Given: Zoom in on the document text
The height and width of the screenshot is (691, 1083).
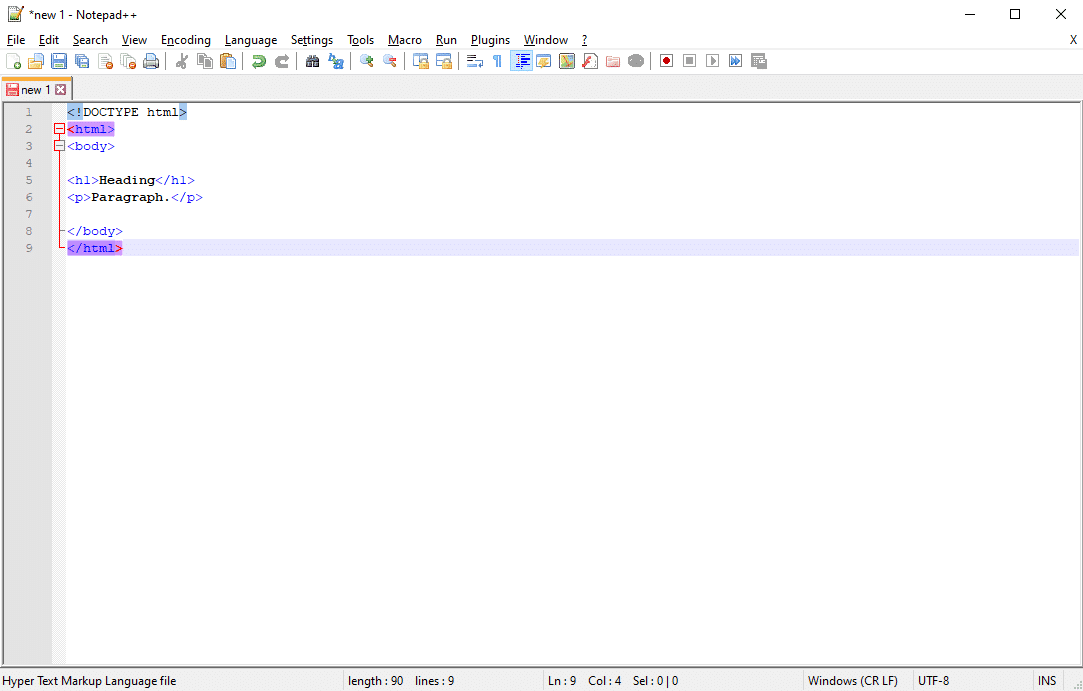Looking at the screenshot, I should (365, 61).
